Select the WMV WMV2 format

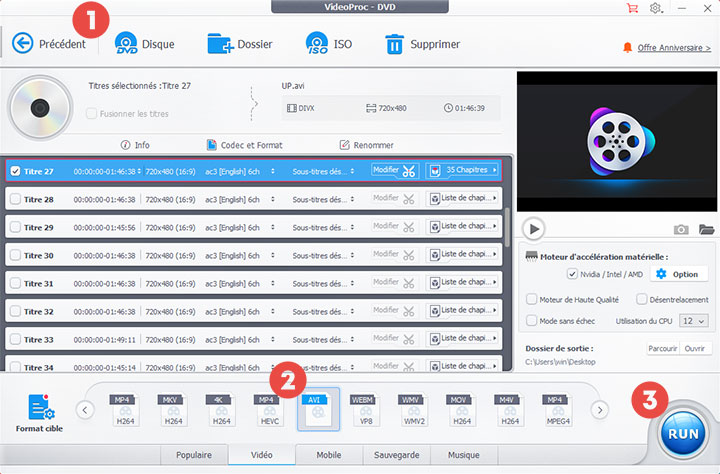414,409
